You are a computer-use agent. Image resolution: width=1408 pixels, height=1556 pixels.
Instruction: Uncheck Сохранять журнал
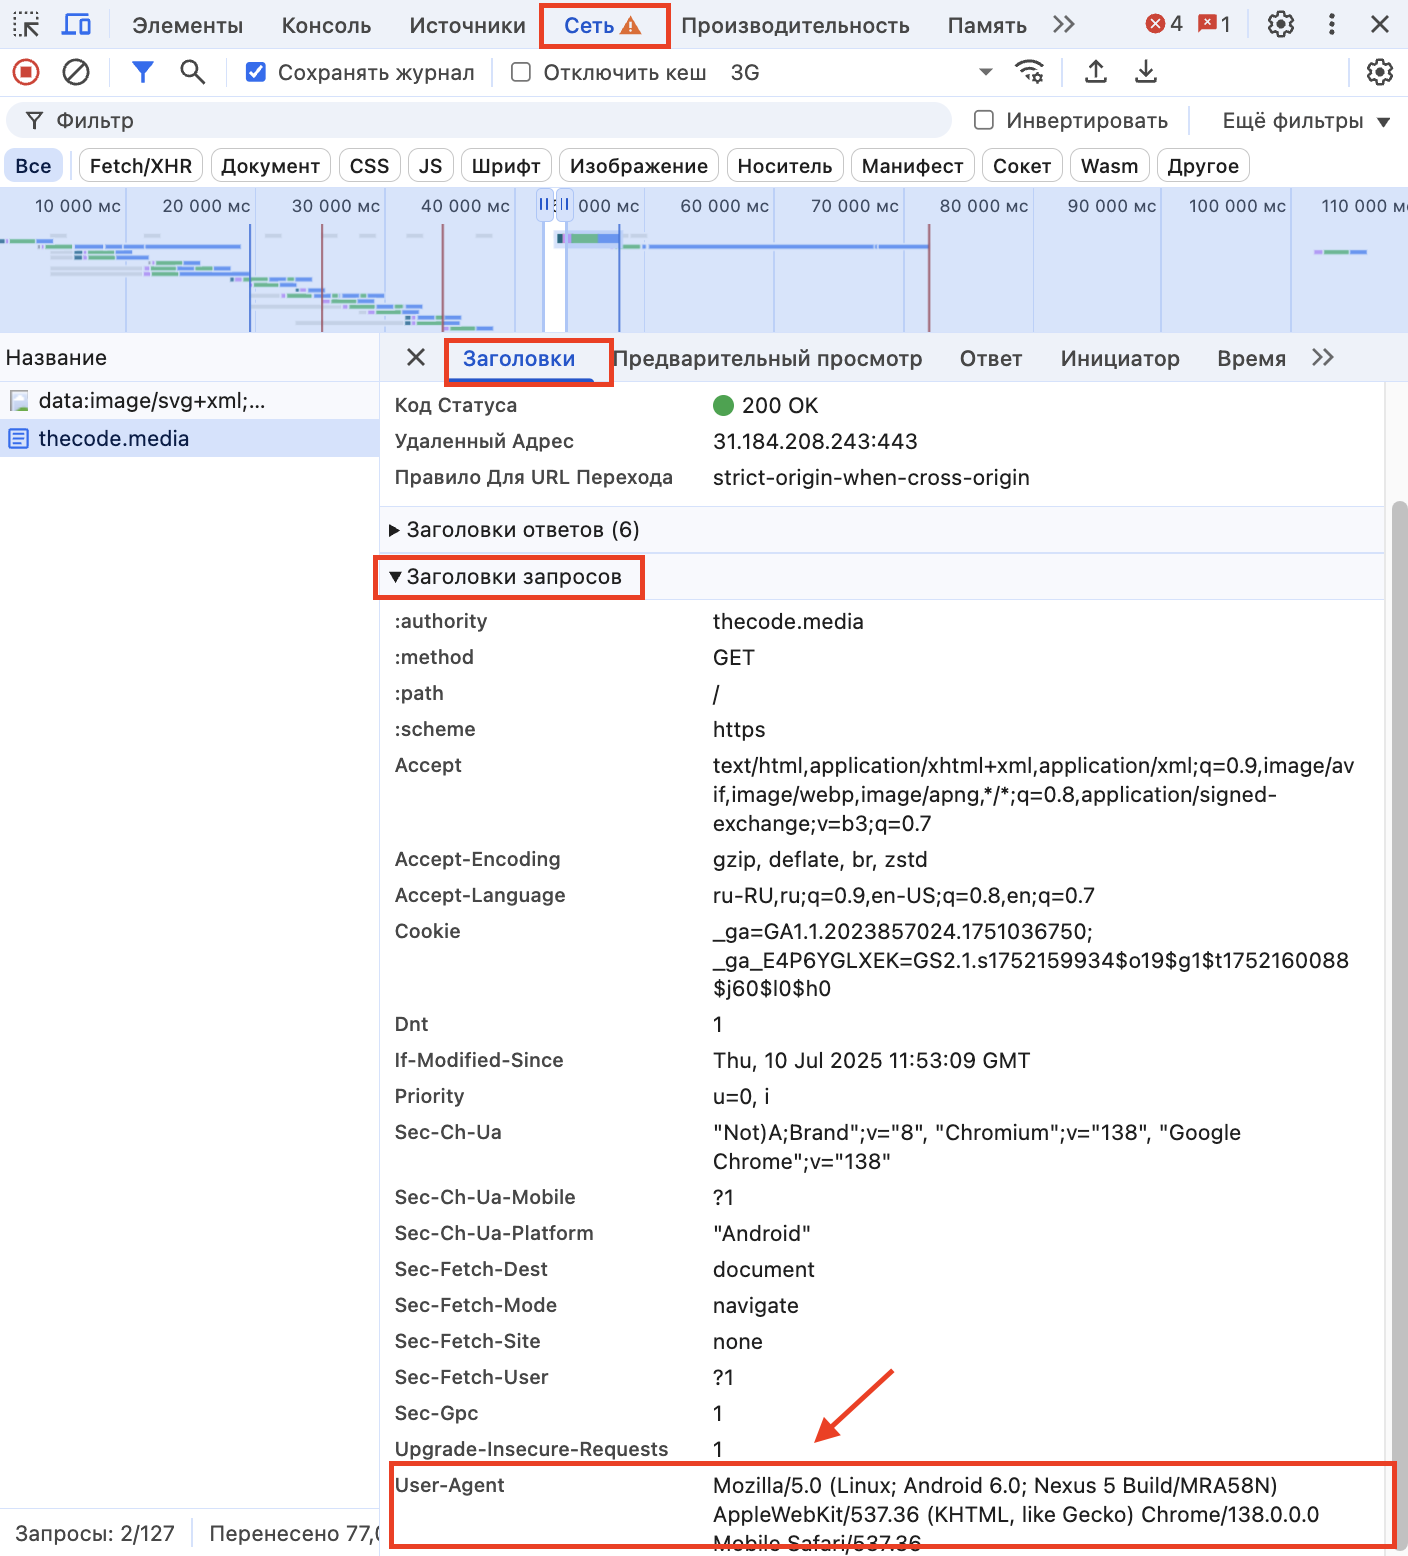click(256, 71)
